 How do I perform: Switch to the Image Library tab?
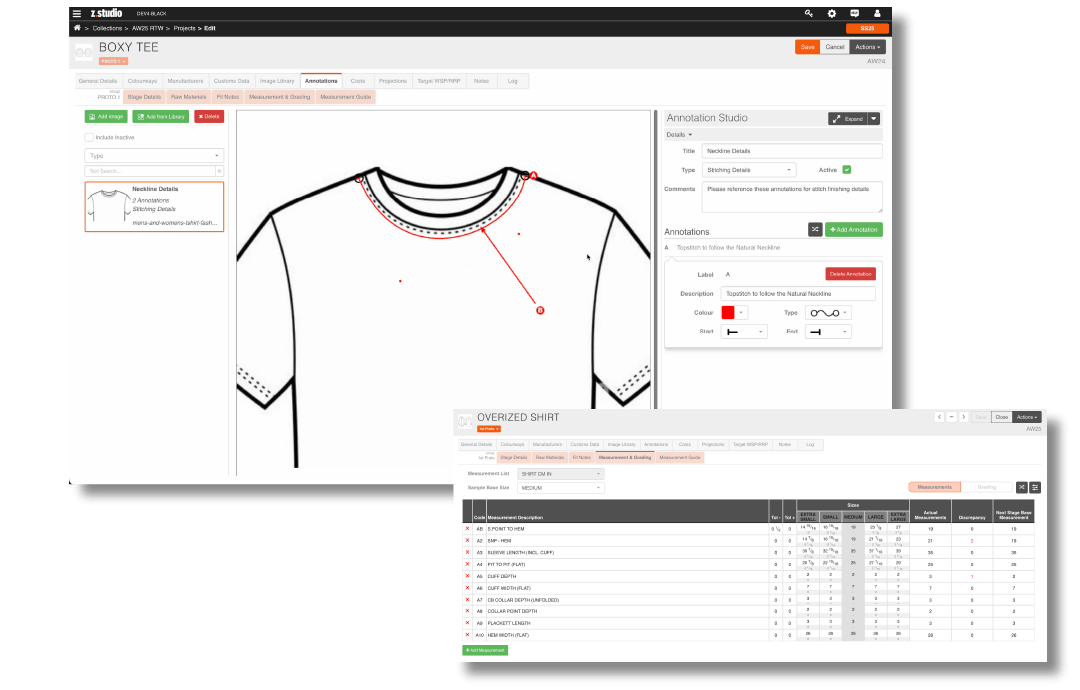277,80
